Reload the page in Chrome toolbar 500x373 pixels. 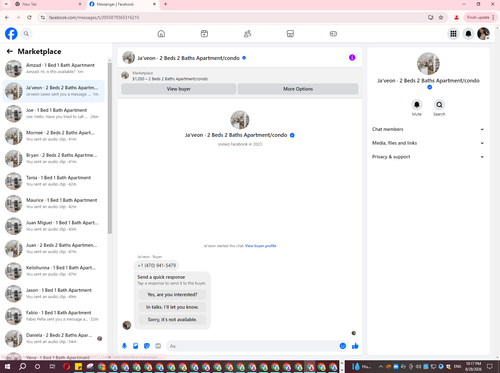29,17
